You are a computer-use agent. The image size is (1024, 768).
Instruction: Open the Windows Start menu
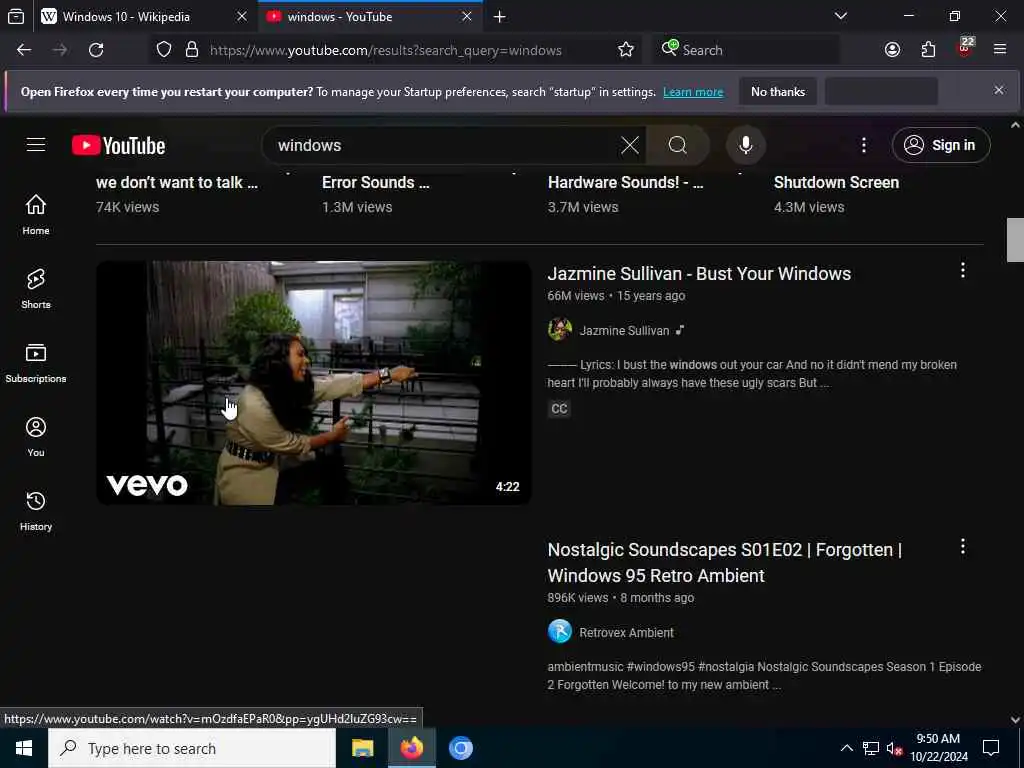pos(24,748)
